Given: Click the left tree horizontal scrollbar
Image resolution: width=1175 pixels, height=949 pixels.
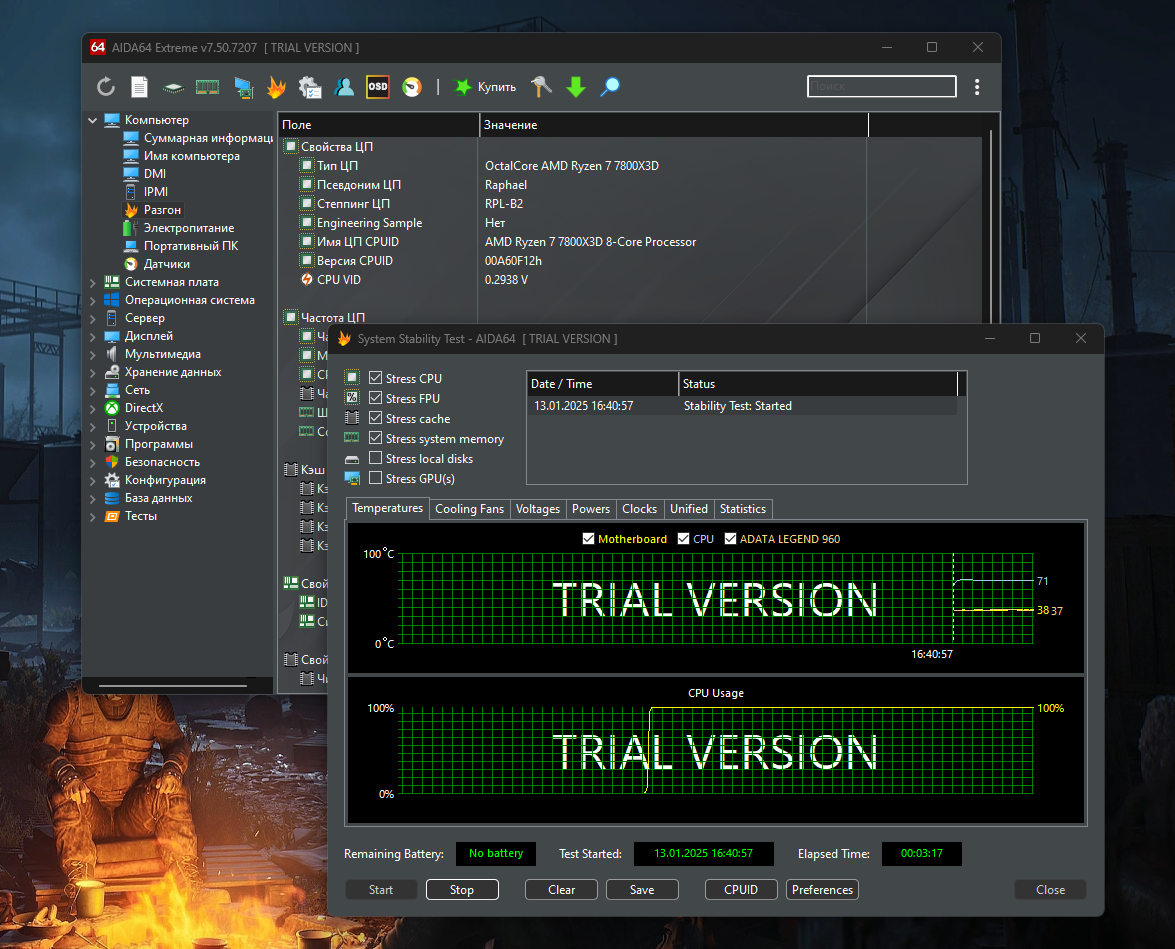Looking at the screenshot, I should 173,685.
